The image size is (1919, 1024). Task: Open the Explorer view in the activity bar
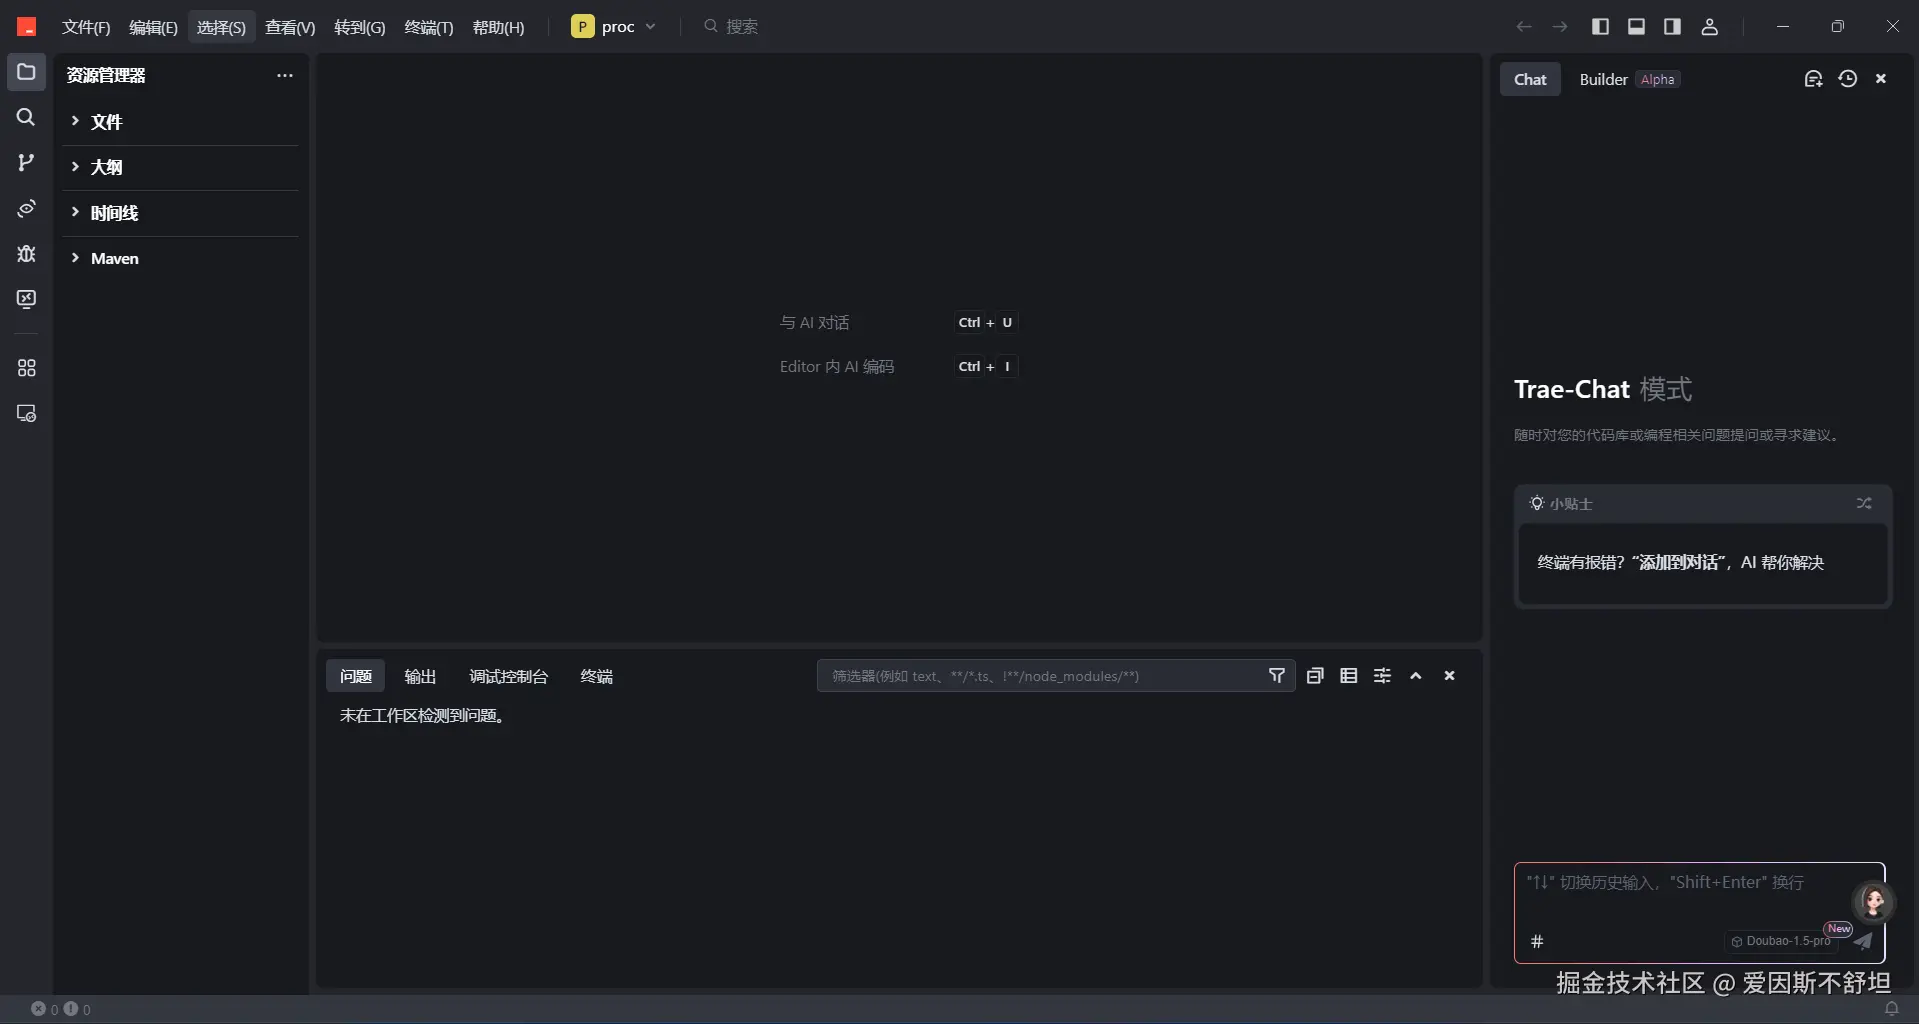(26, 72)
